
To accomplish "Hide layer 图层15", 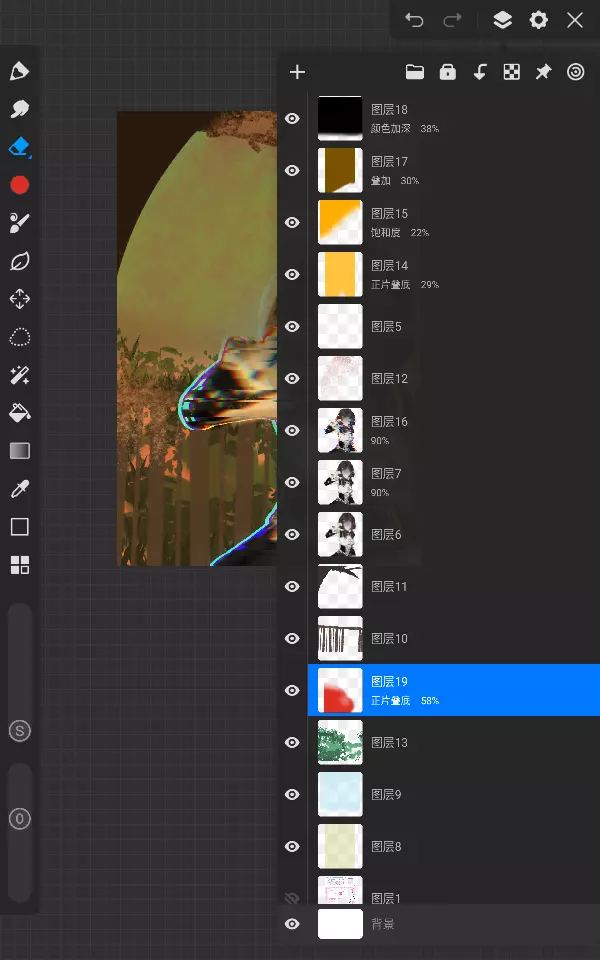I will (293, 222).
